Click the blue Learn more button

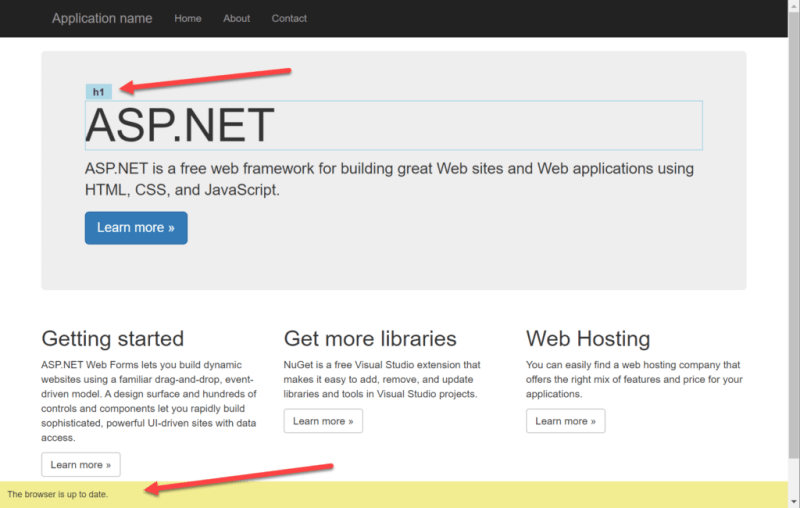click(x=136, y=228)
